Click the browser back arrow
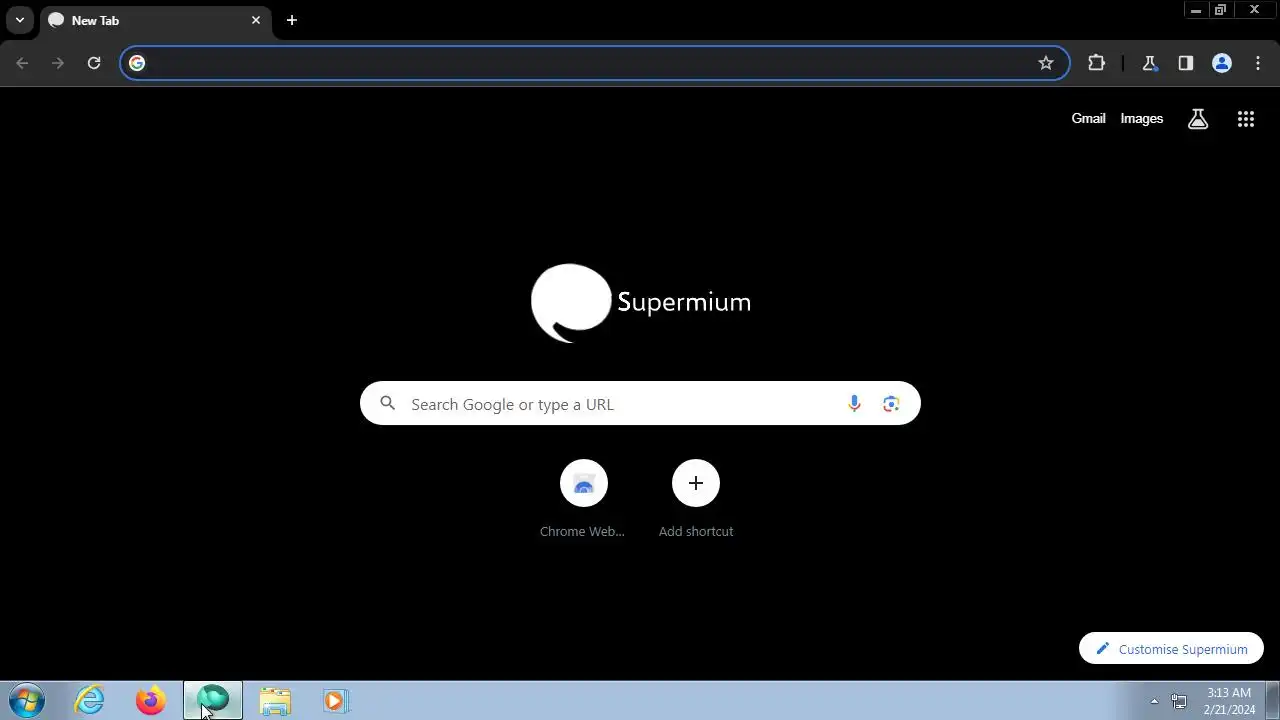 click(x=22, y=63)
